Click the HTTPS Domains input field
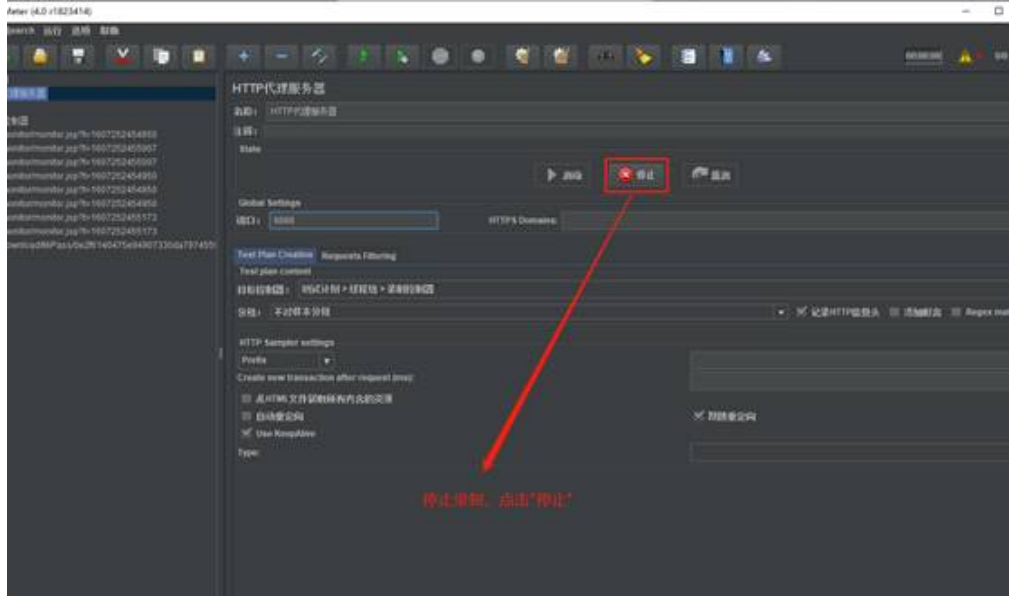The image size is (1012, 596). pyautogui.click(x=785, y=220)
